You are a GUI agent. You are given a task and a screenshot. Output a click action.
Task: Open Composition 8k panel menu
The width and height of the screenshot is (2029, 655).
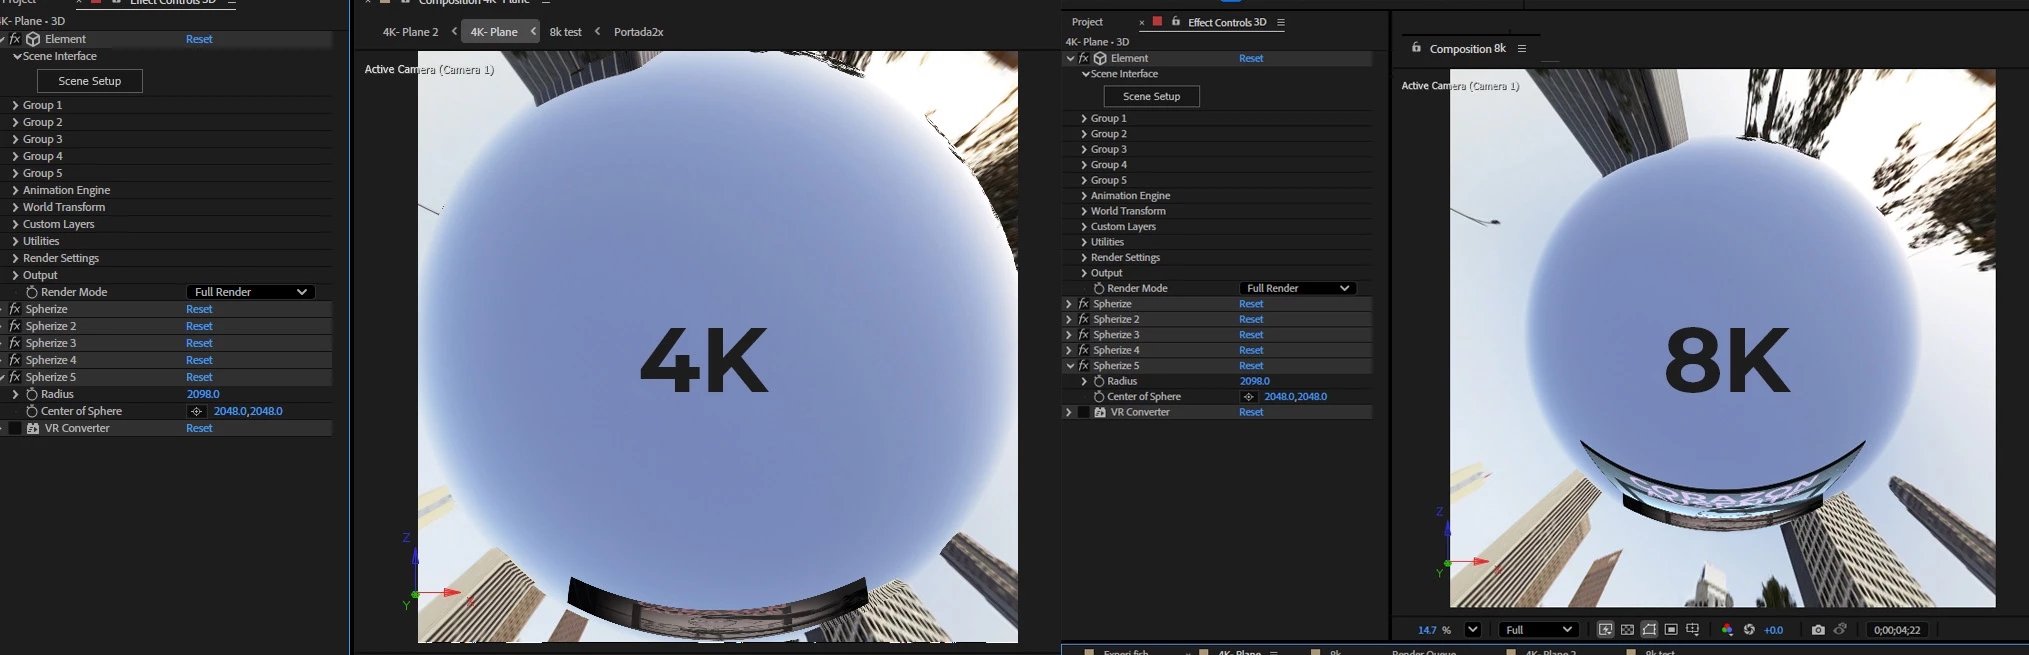pyautogui.click(x=1522, y=48)
